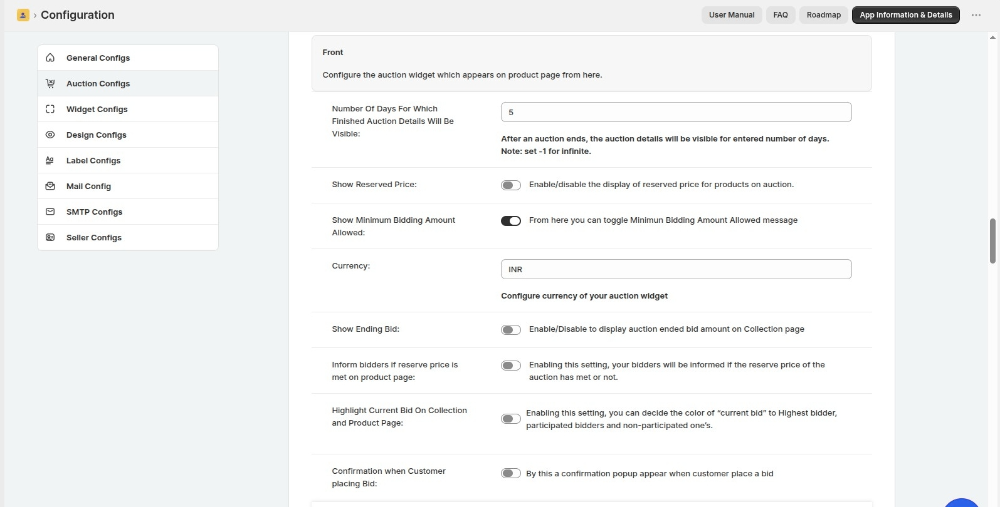Select Auction Configs in sidebar

click(128, 83)
